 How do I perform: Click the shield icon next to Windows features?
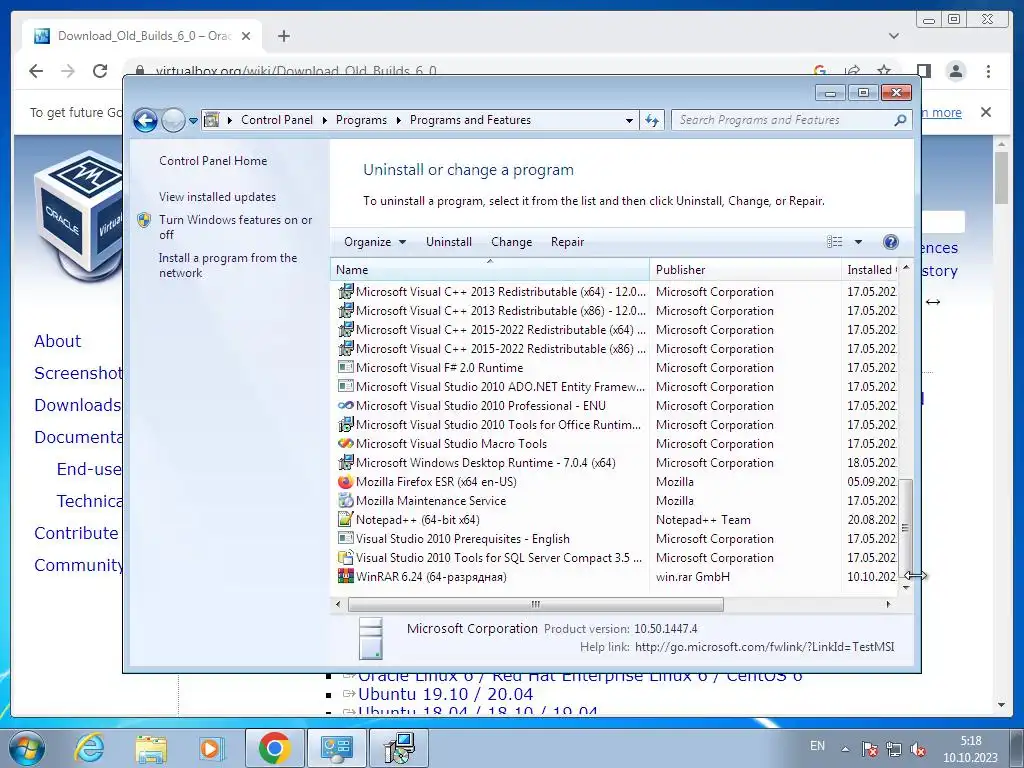pyautogui.click(x=144, y=220)
